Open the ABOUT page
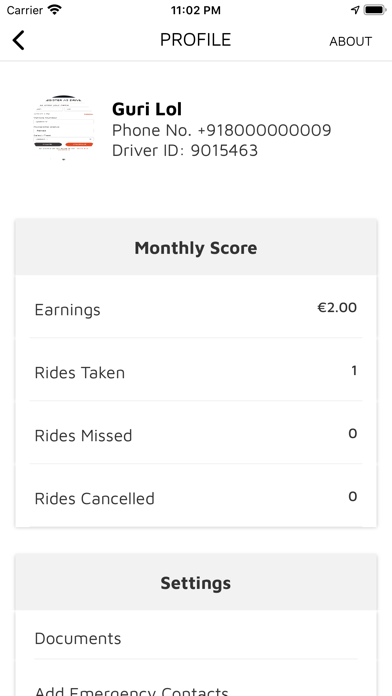Screen dimensions: 392x696 point(350,41)
